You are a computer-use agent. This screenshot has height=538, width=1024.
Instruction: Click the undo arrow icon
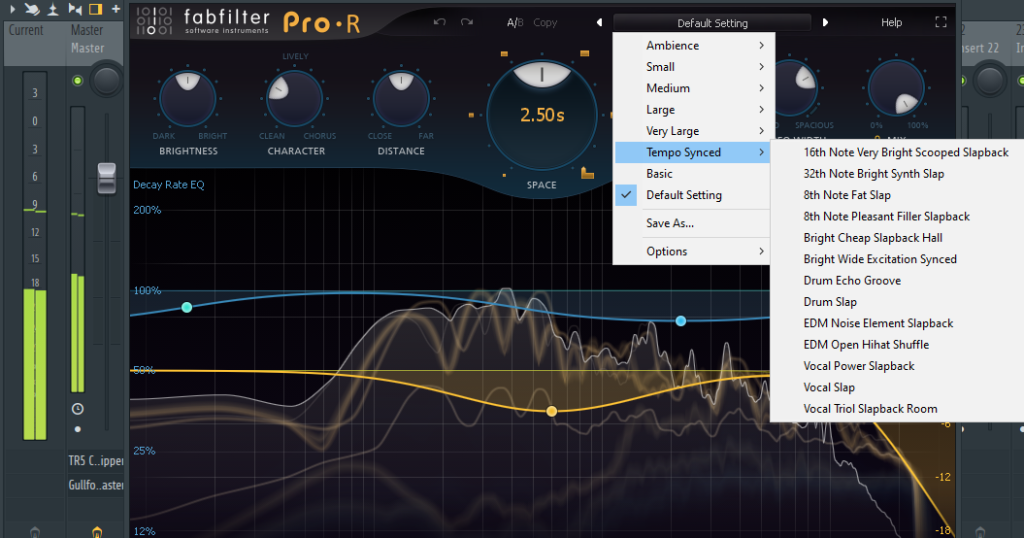[x=440, y=22]
